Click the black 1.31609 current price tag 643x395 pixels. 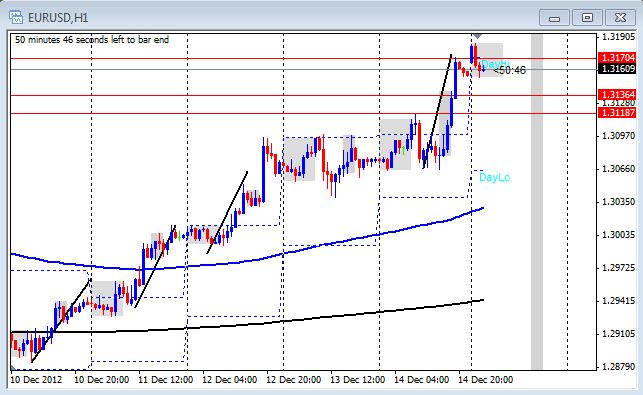click(617, 68)
